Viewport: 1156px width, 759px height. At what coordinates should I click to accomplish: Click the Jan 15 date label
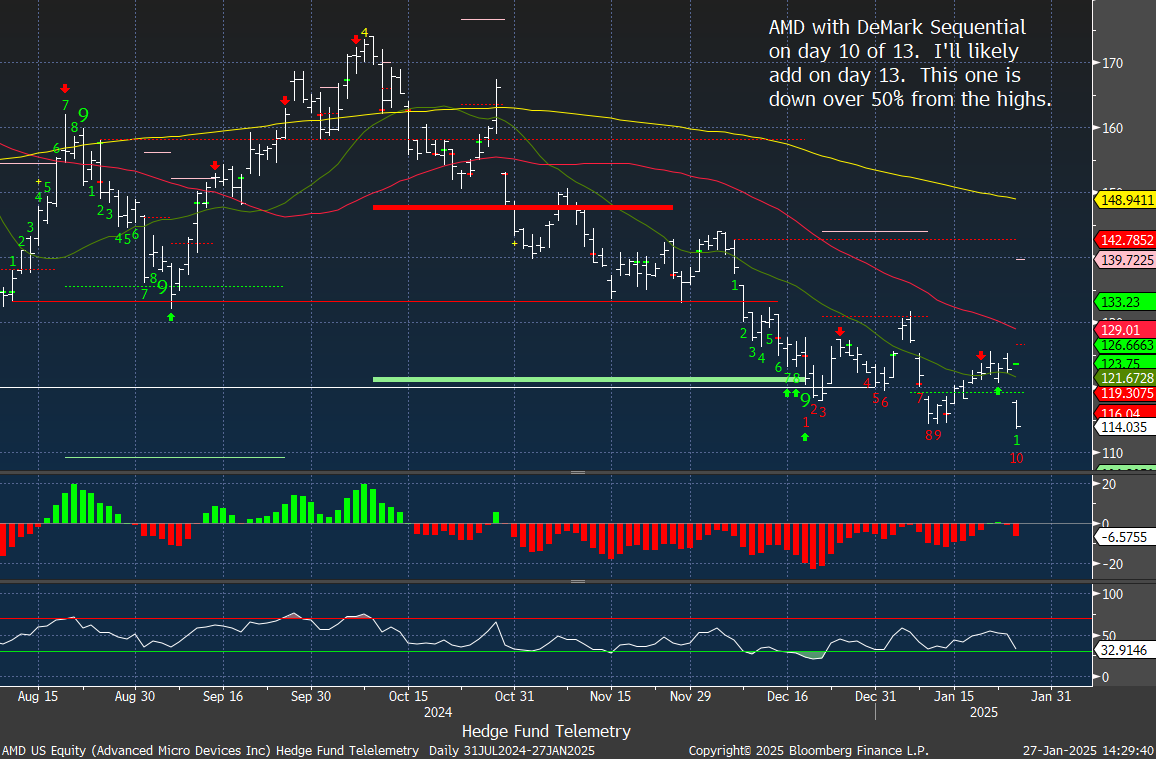click(x=954, y=696)
